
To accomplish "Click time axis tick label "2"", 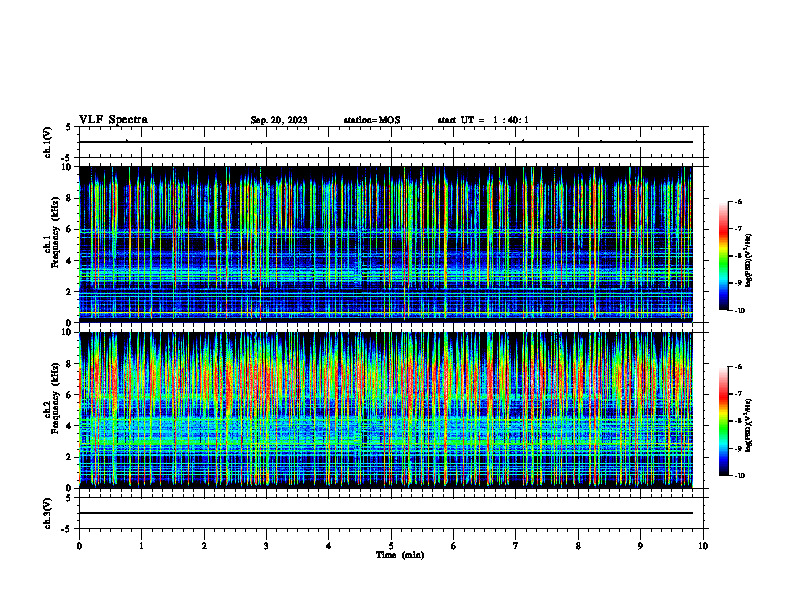I will point(204,546).
